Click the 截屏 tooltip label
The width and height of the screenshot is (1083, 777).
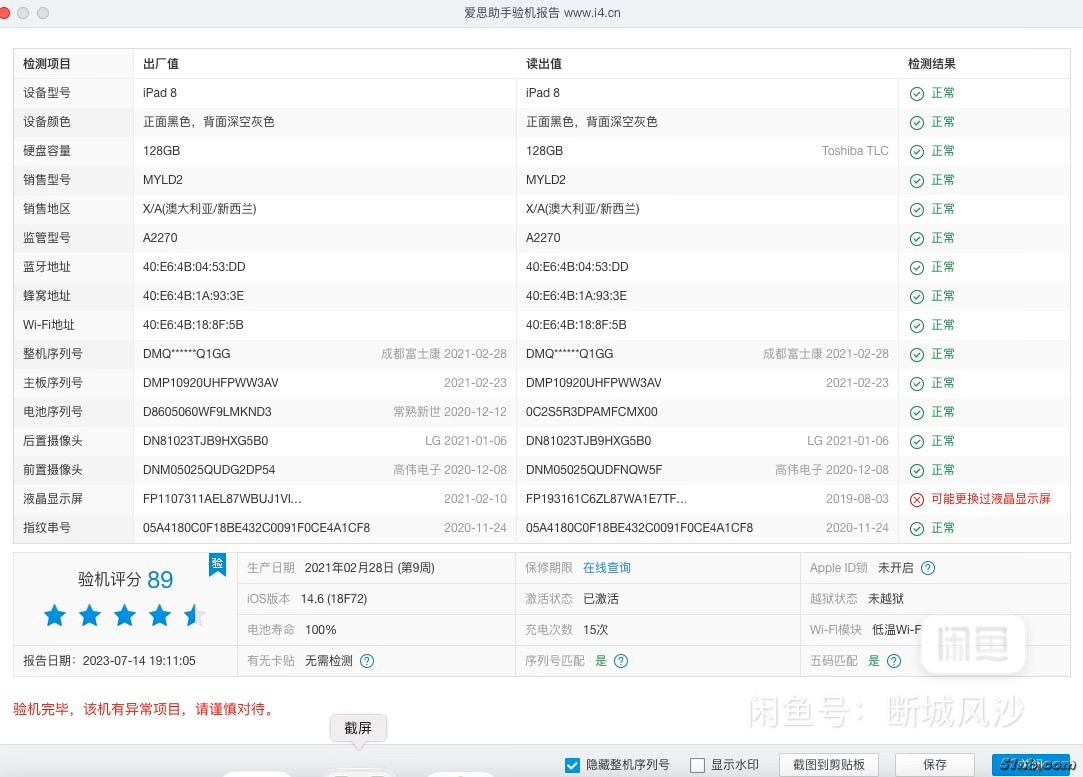(358, 728)
